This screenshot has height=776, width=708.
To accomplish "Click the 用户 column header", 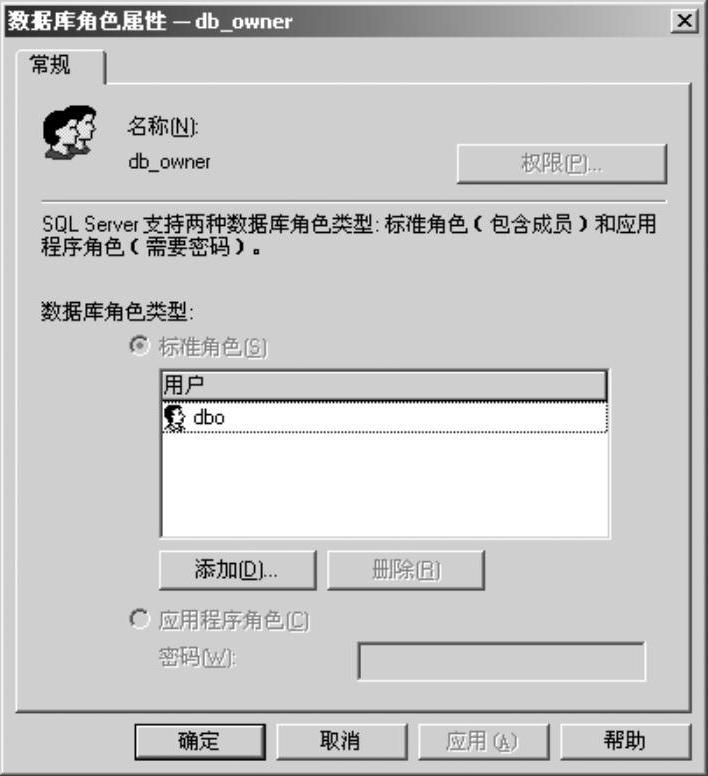I will tap(384, 385).
